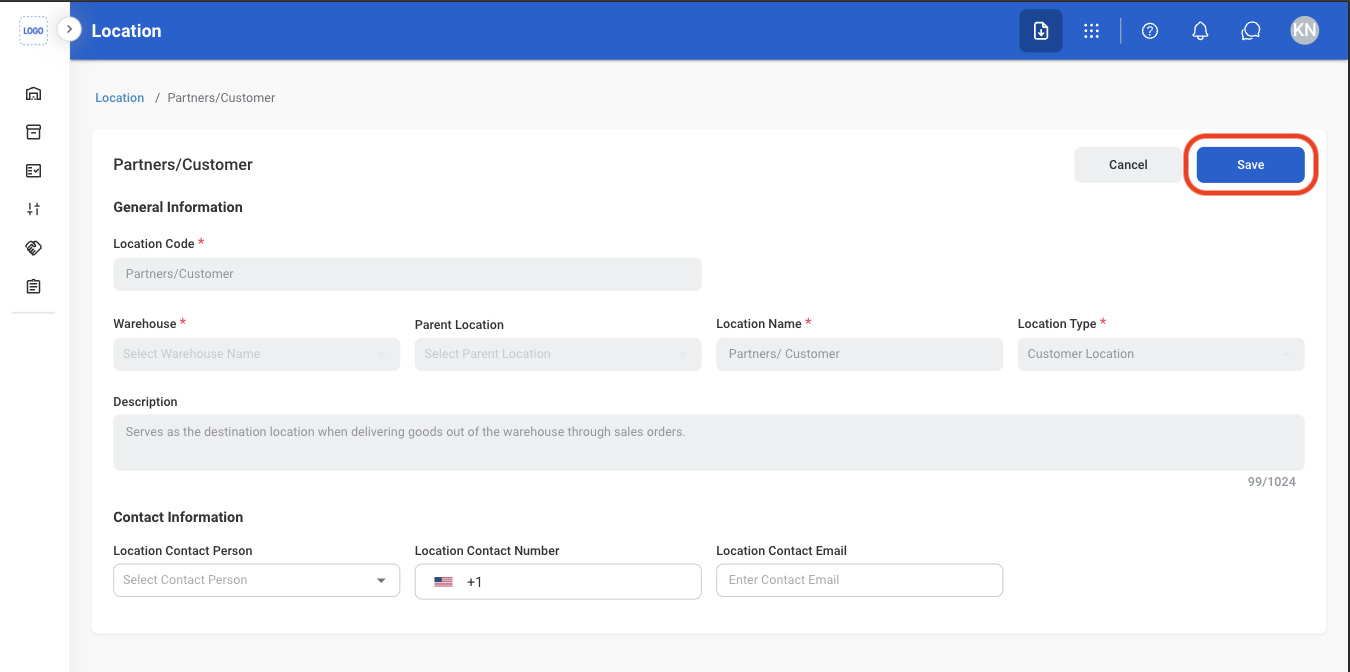This screenshot has height=672, width=1350.
Task: Show notifications via bell icon
Action: pyautogui.click(x=1201, y=31)
